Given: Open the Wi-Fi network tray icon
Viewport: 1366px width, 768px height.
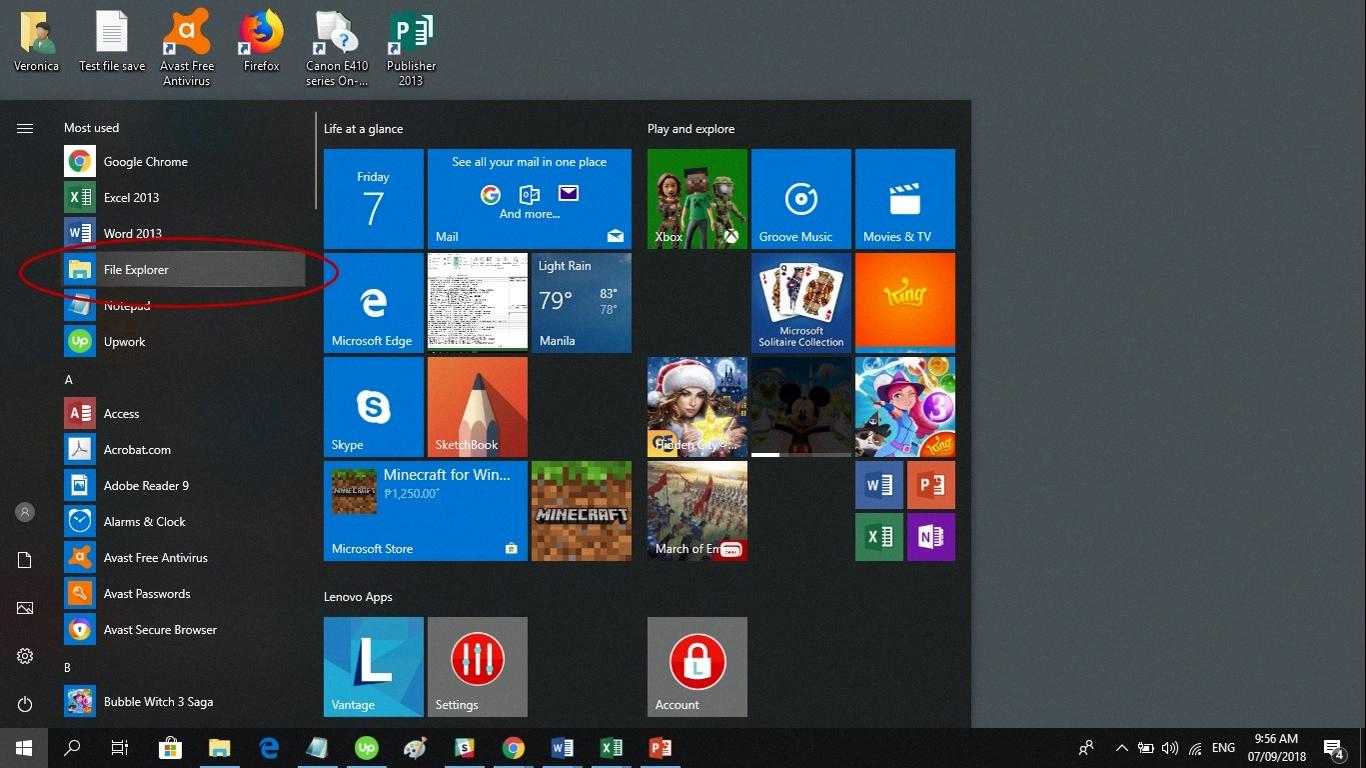Looking at the screenshot, I should (1195, 748).
